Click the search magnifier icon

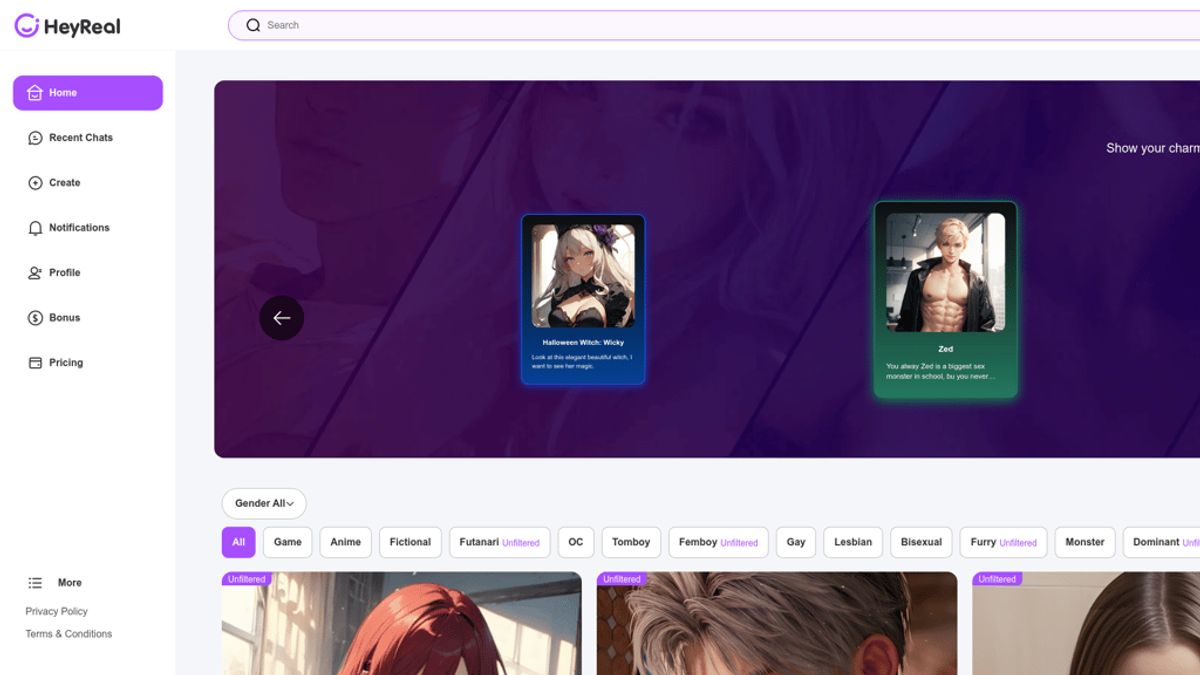tap(253, 25)
